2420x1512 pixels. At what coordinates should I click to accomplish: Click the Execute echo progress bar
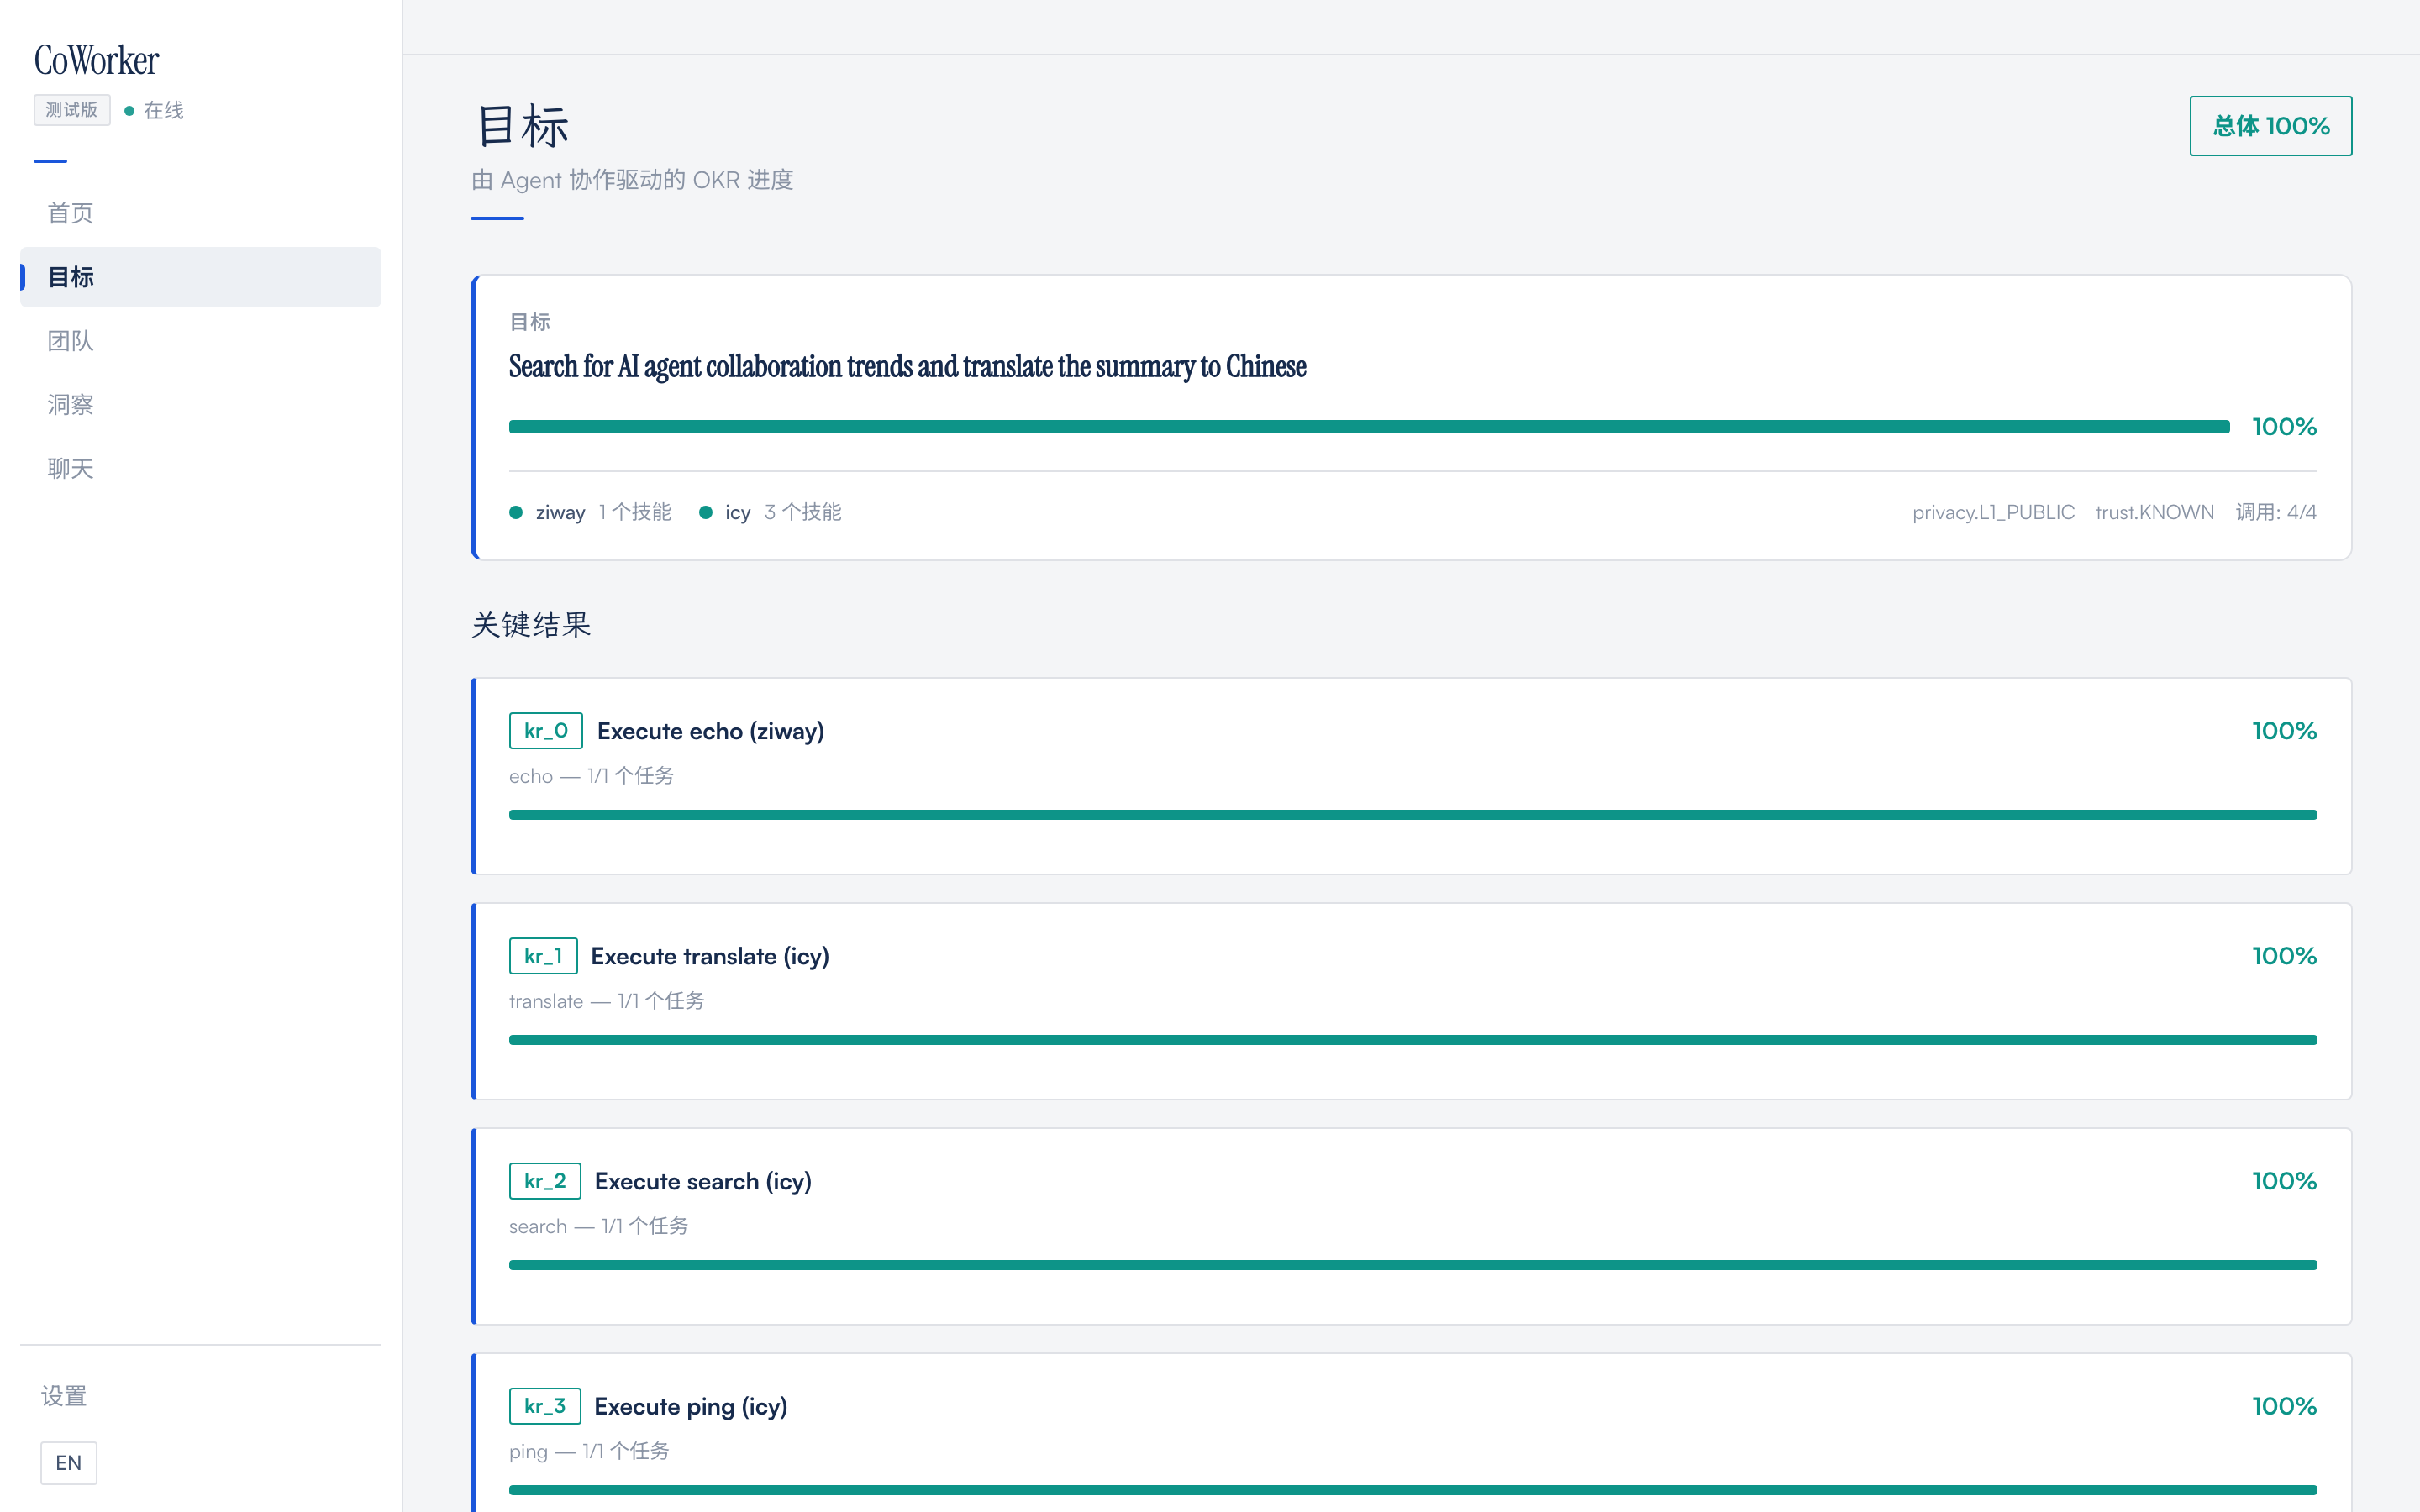click(x=1412, y=815)
